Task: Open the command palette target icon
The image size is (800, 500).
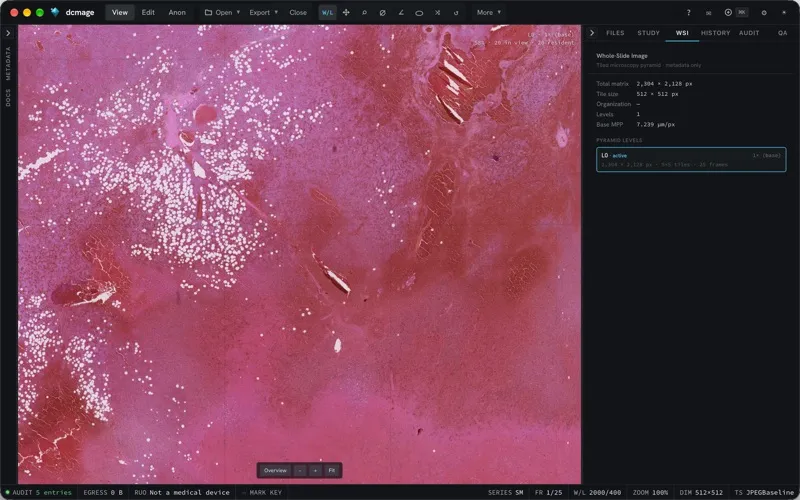Action: point(728,12)
